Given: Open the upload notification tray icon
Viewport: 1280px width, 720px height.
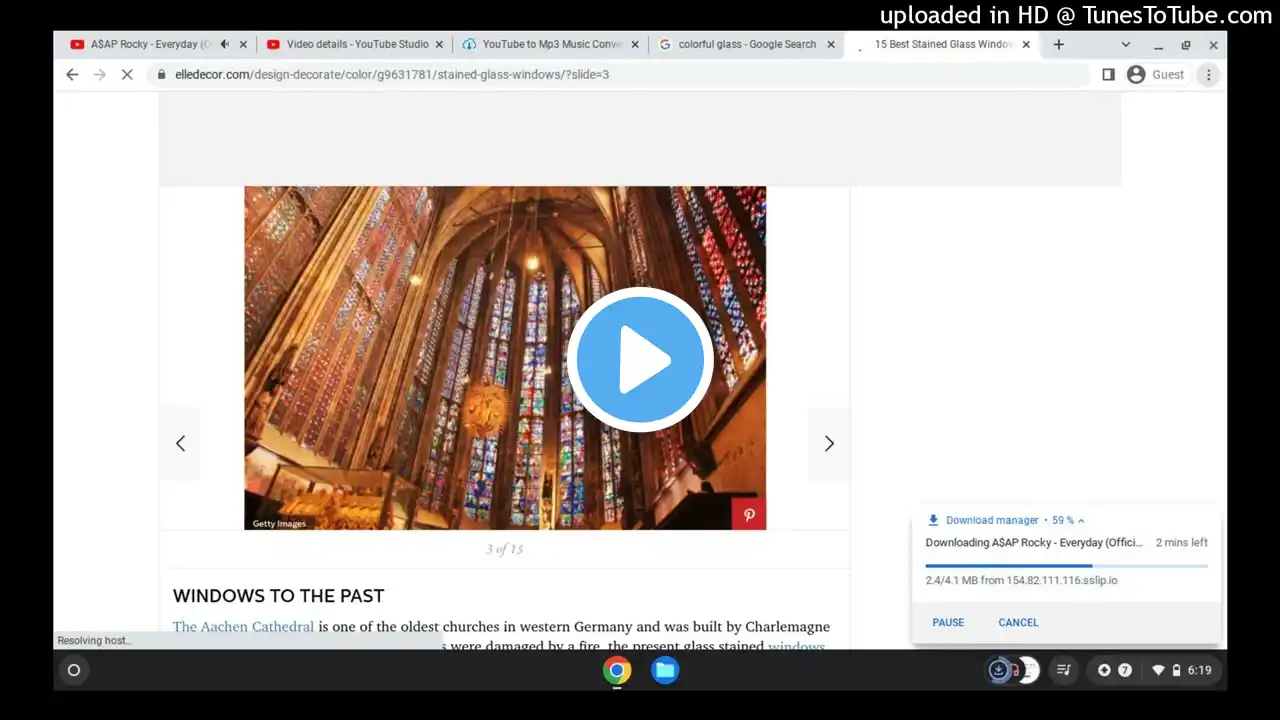Looking at the screenshot, I should click(x=1104, y=670).
